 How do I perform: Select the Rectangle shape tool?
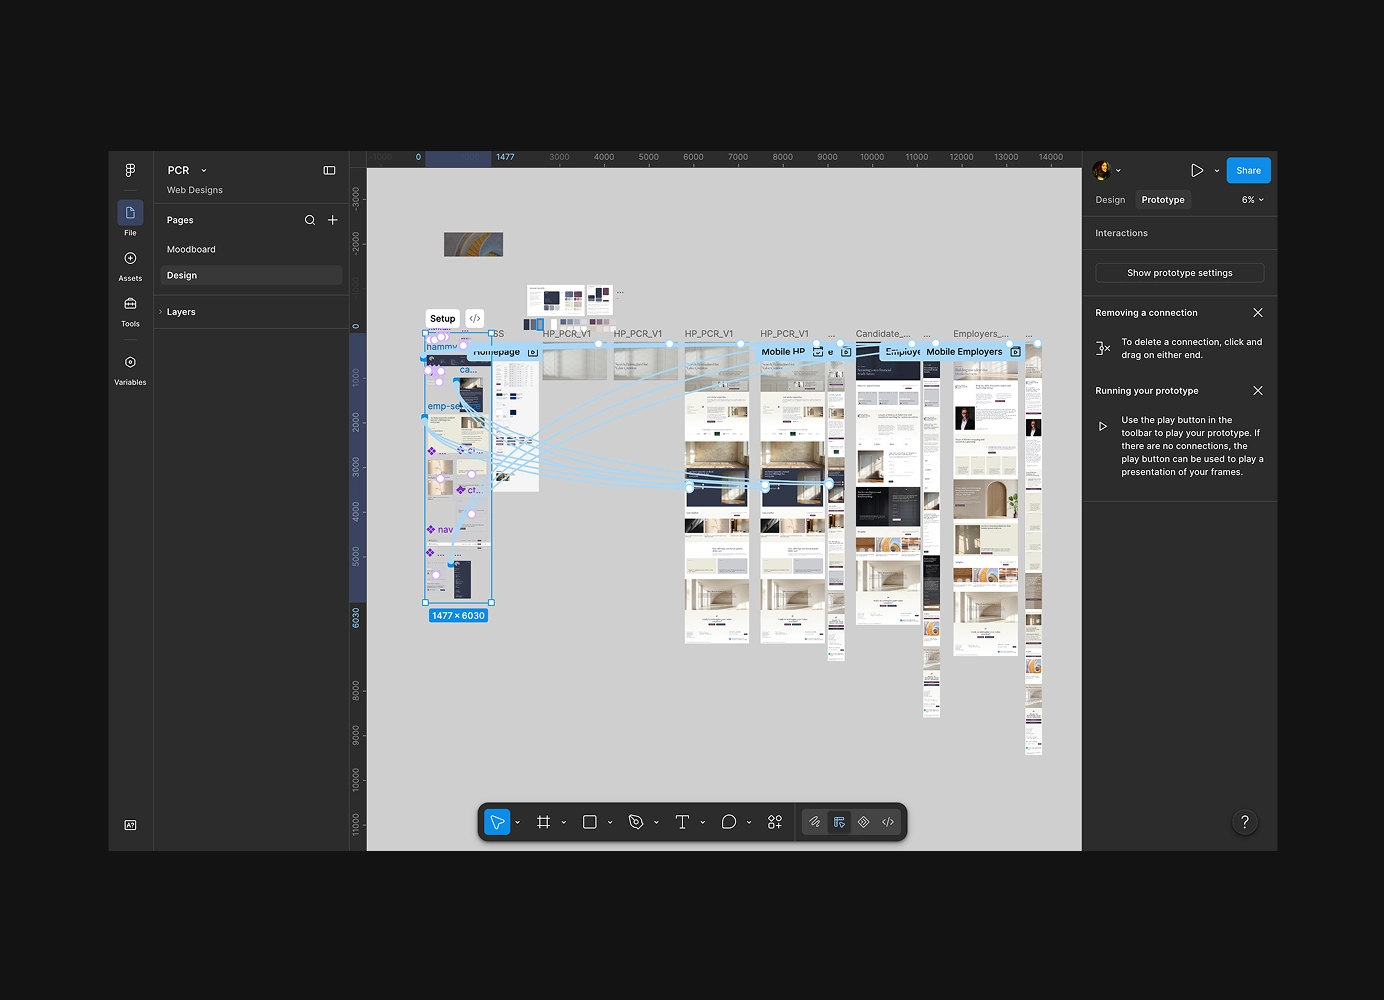(x=590, y=822)
